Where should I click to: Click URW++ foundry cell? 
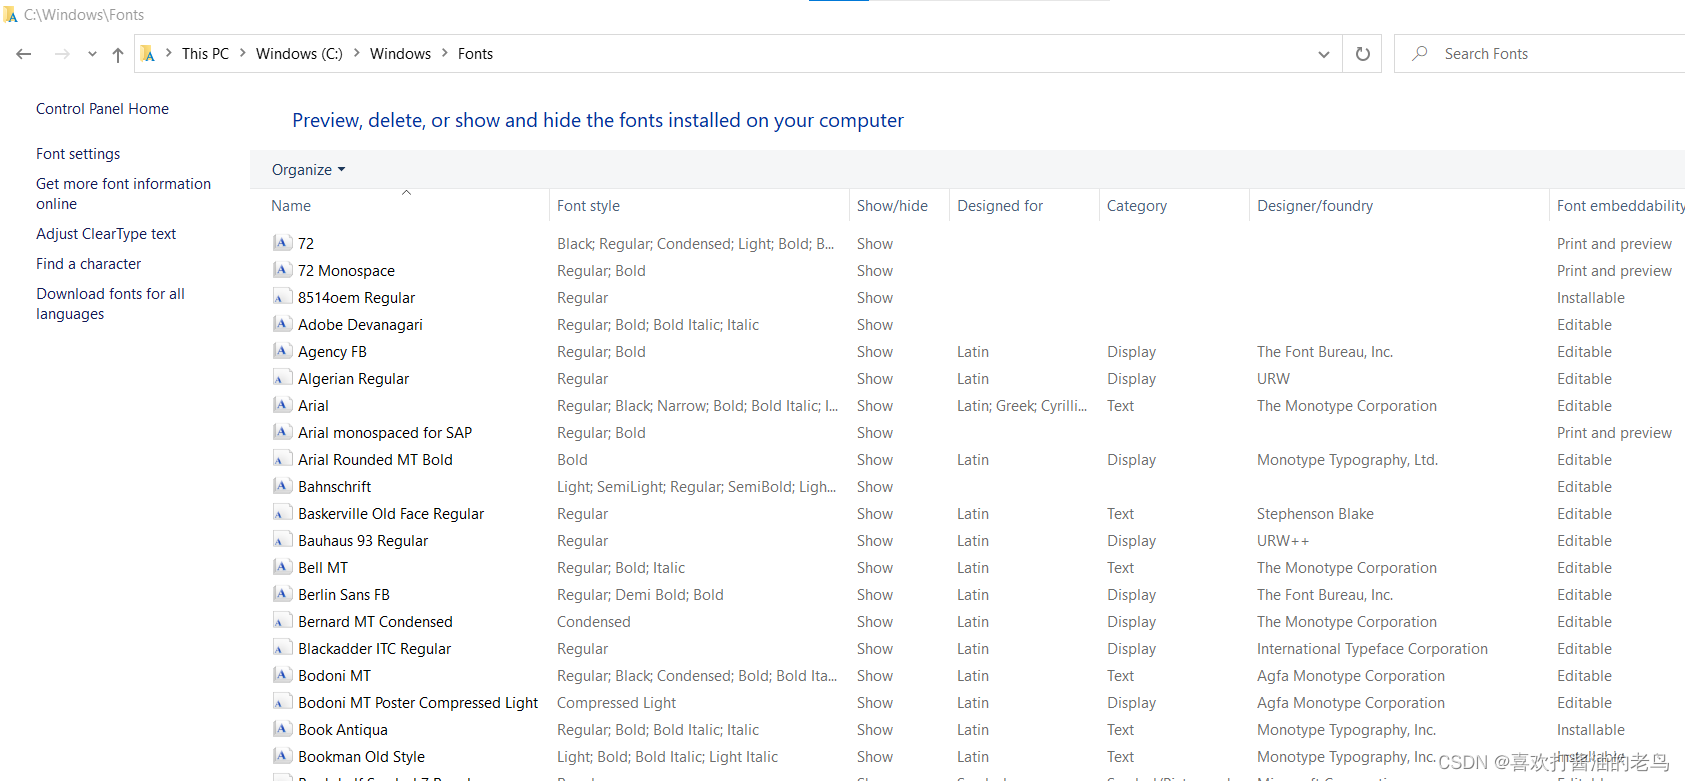click(1283, 541)
